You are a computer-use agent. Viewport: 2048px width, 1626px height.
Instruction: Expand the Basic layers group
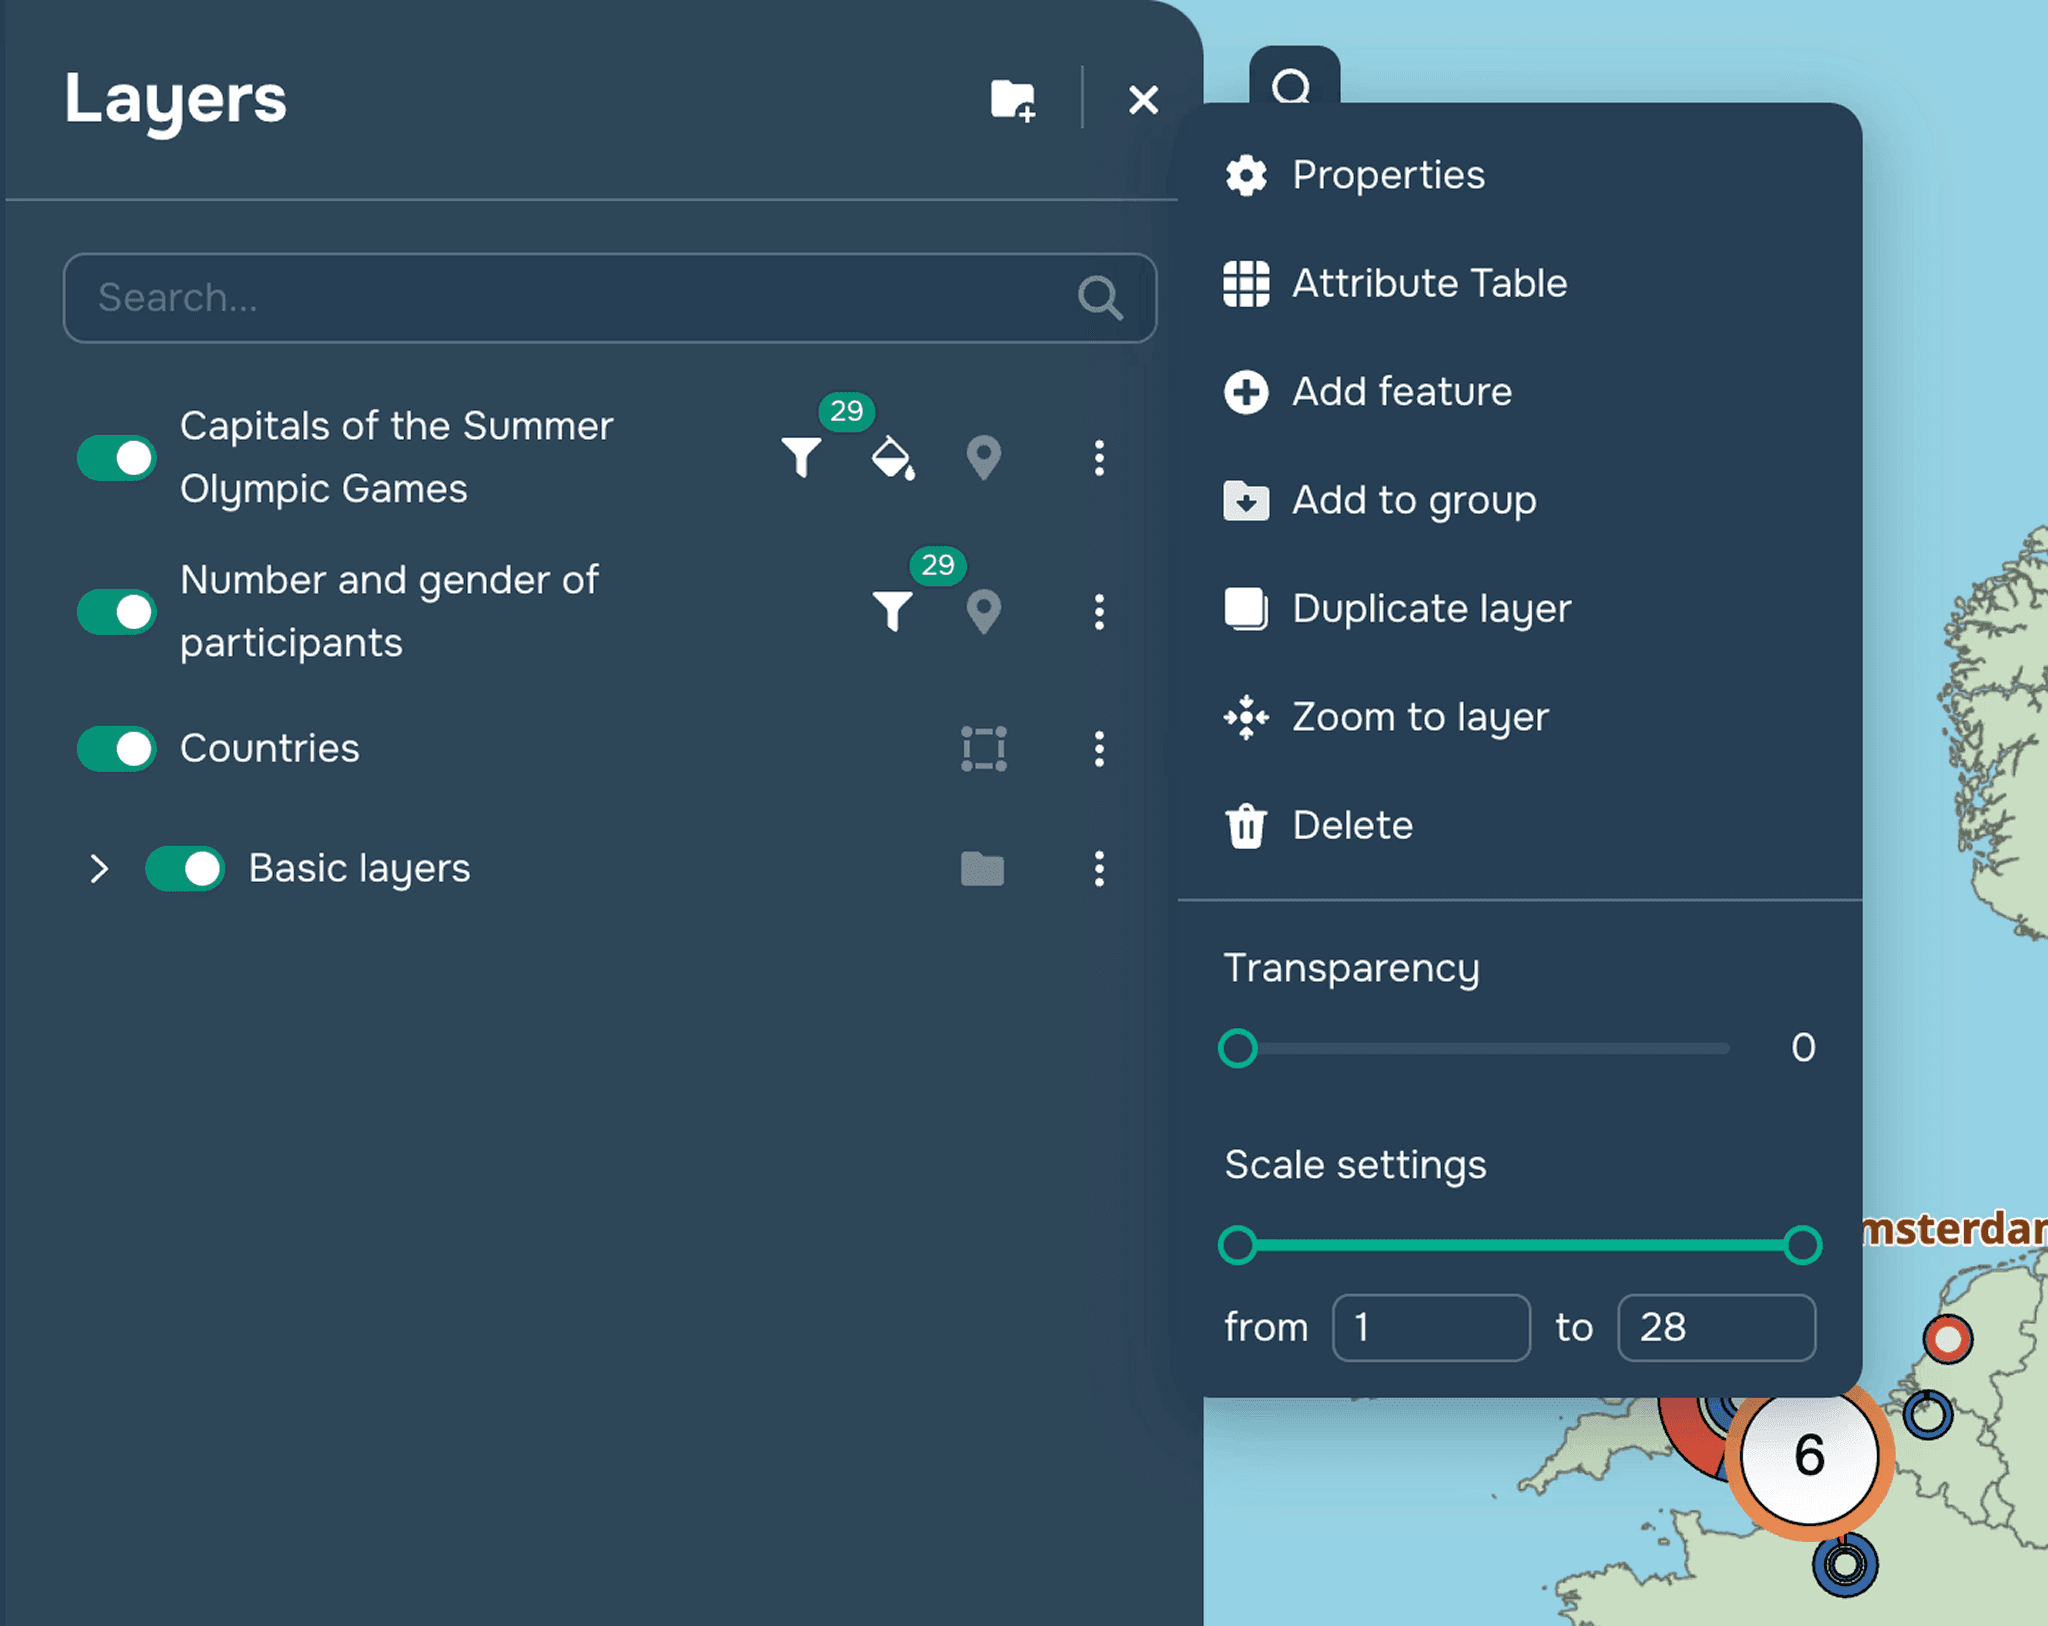(x=98, y=869)
